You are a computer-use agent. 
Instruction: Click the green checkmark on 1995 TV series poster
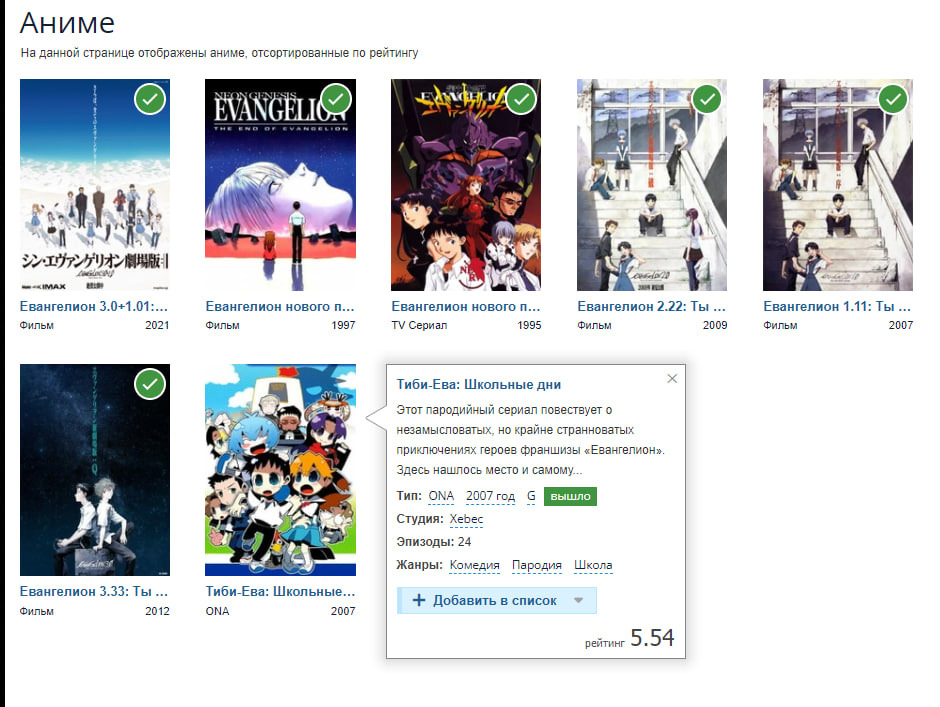(x=522, y=99)
